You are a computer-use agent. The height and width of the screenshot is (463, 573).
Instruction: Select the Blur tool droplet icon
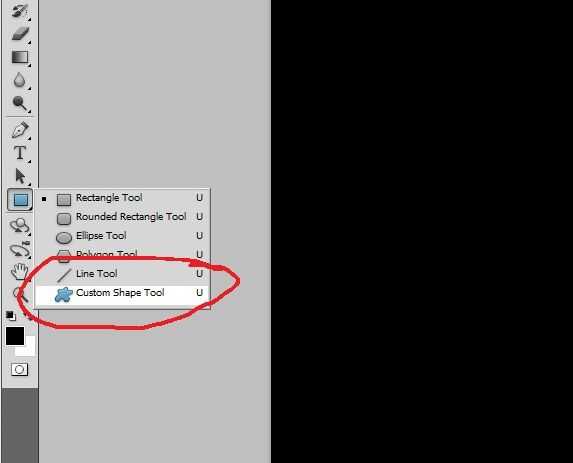pos(20,80)
